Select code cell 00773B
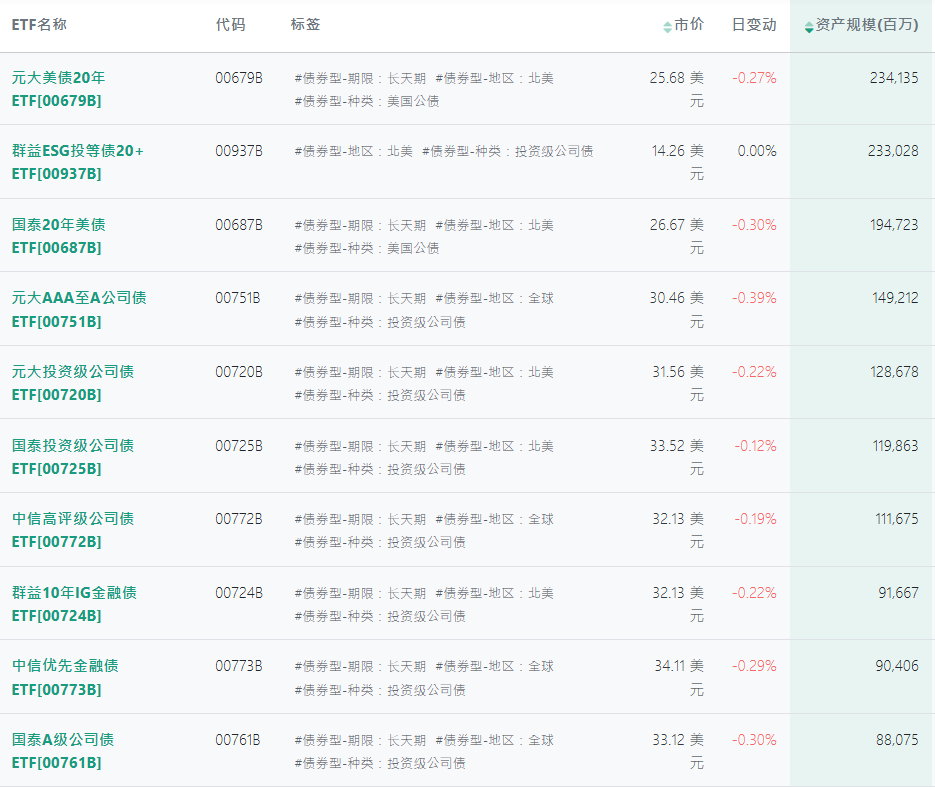The height and width of the screenshot is (787, 935). click(239, 666)
